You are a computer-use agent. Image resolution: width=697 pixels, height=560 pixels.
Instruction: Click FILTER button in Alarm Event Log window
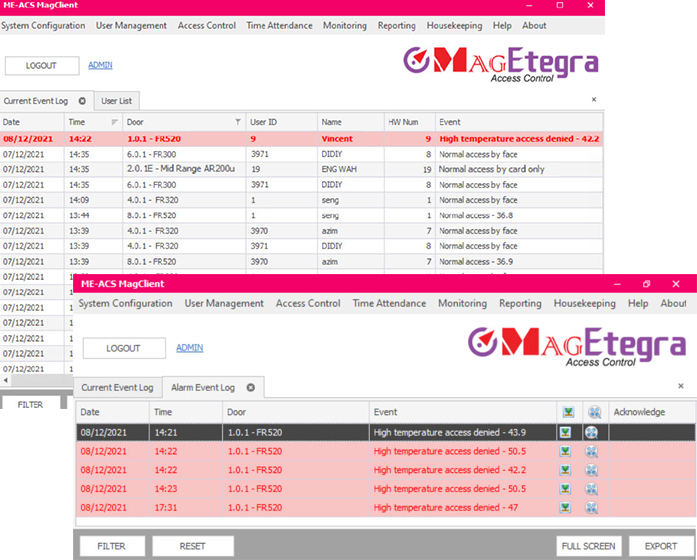pos(112,546)
